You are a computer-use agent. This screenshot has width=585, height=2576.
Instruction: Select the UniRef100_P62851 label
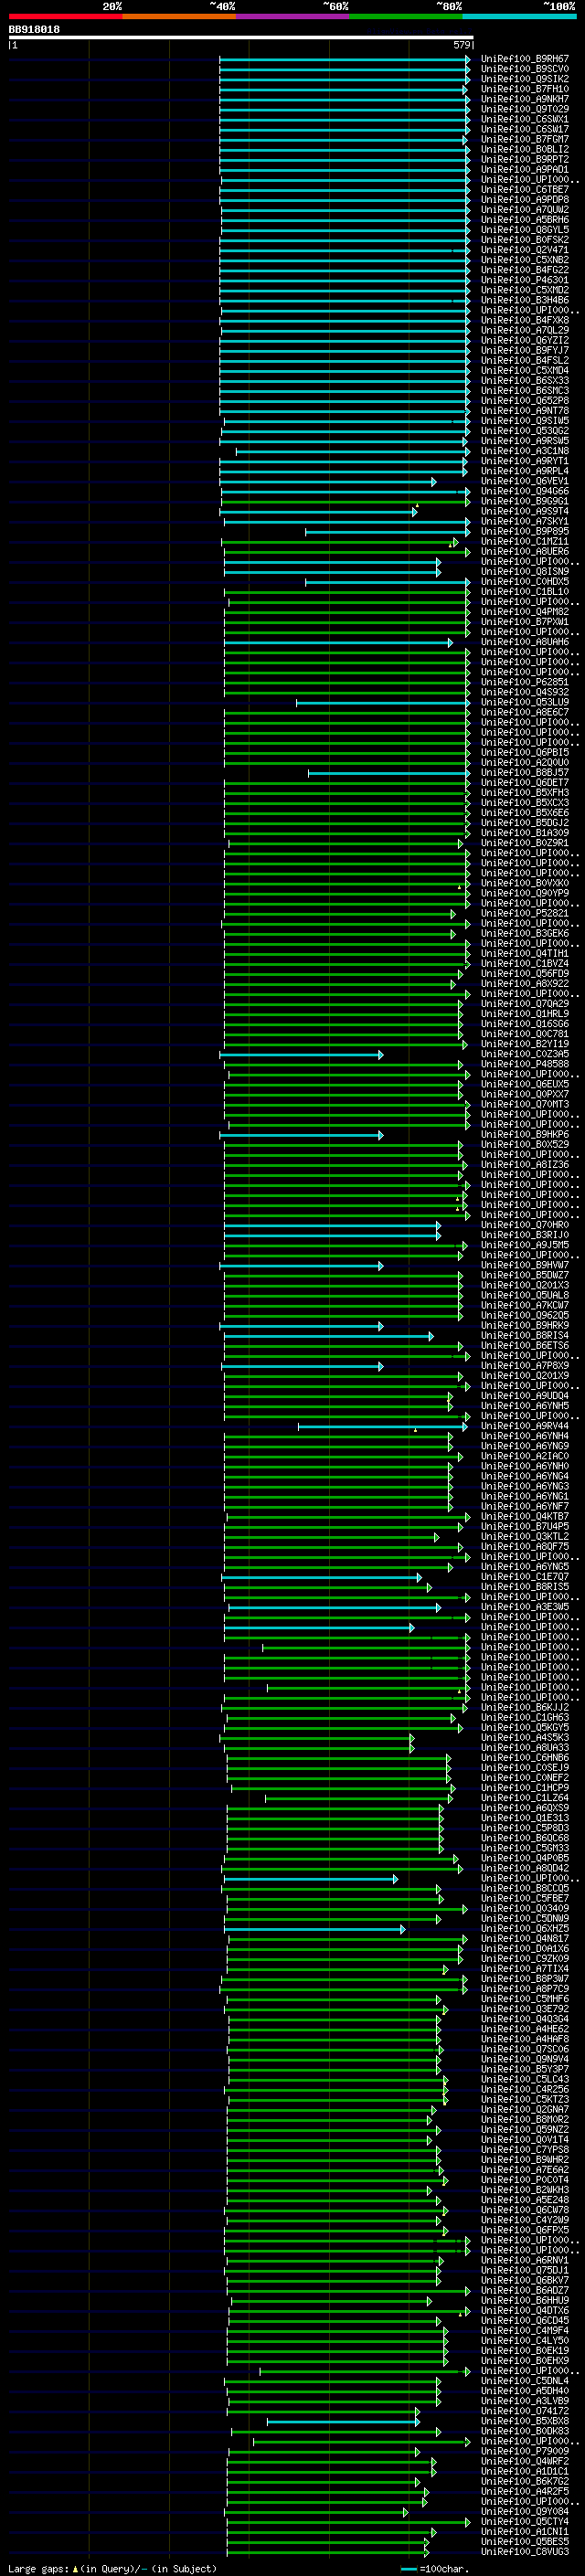(525, 682)
